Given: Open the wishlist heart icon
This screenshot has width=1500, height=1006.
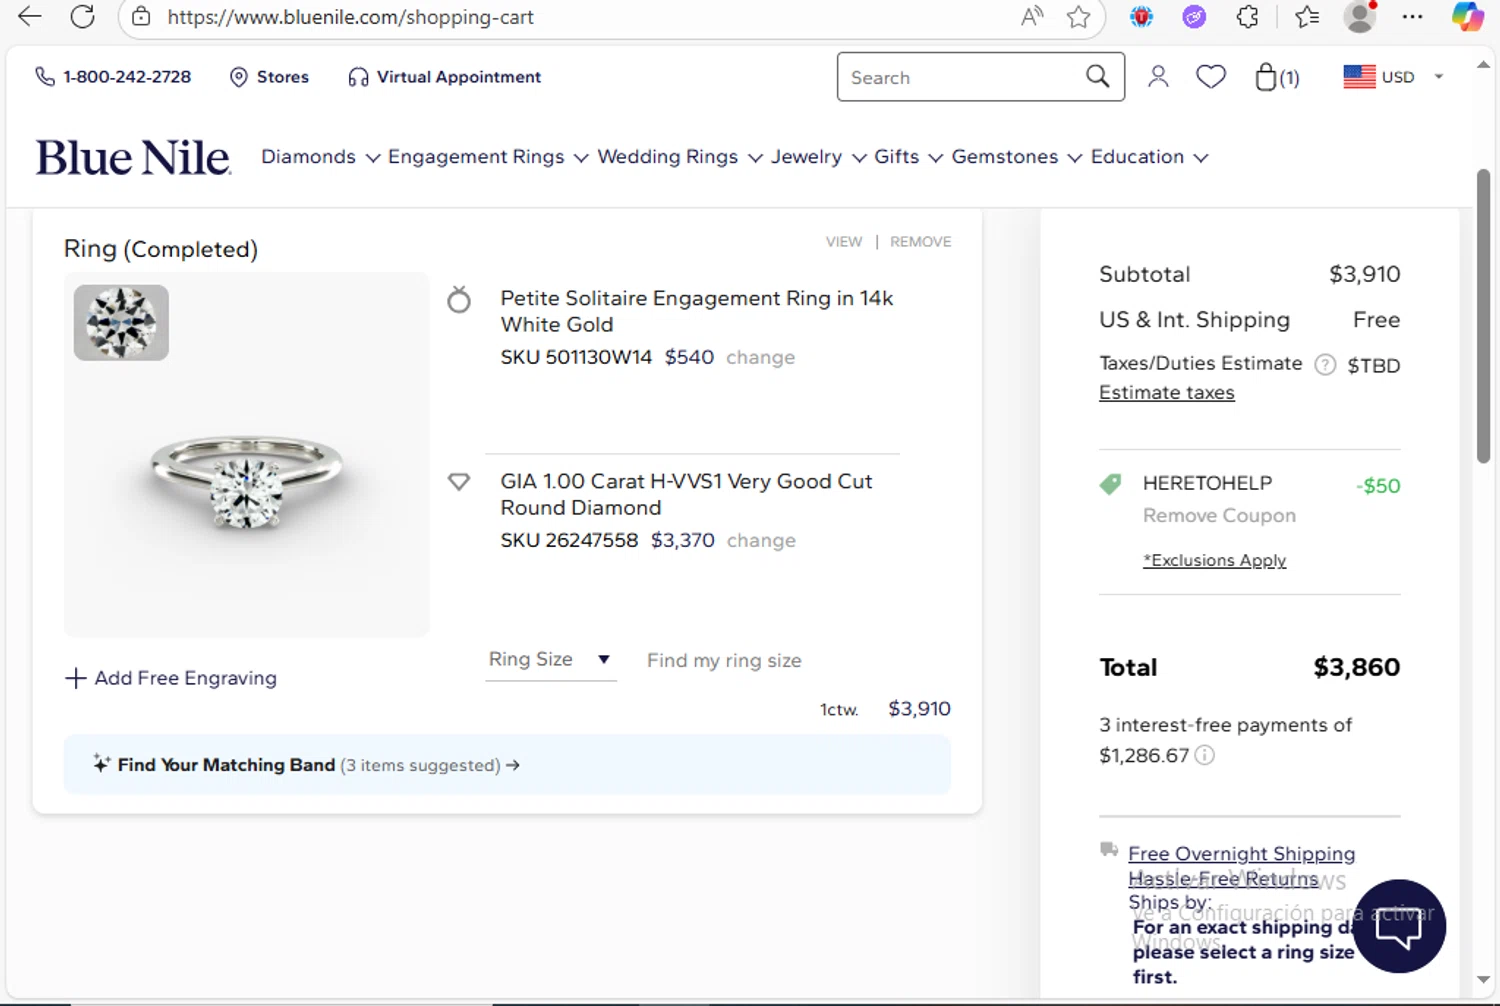Looking at the screenshot, I should [x=1211, y=77].
